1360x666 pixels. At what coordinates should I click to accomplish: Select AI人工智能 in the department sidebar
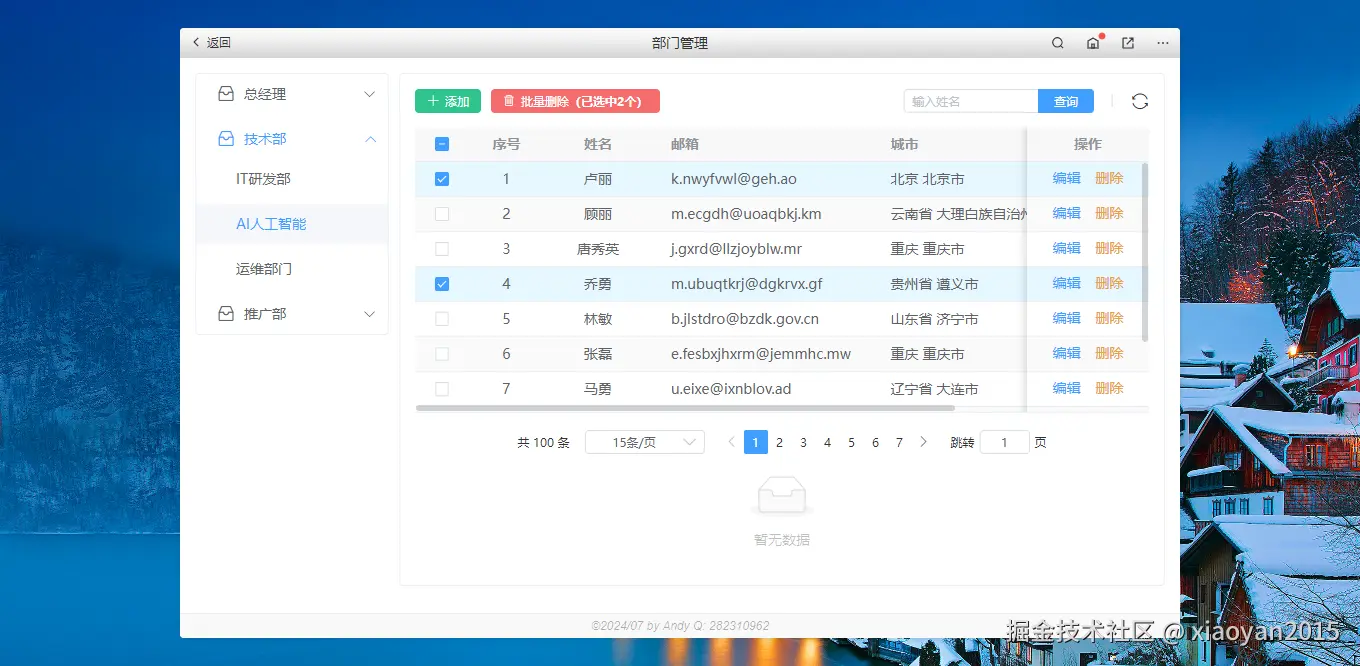pos(269,223)
